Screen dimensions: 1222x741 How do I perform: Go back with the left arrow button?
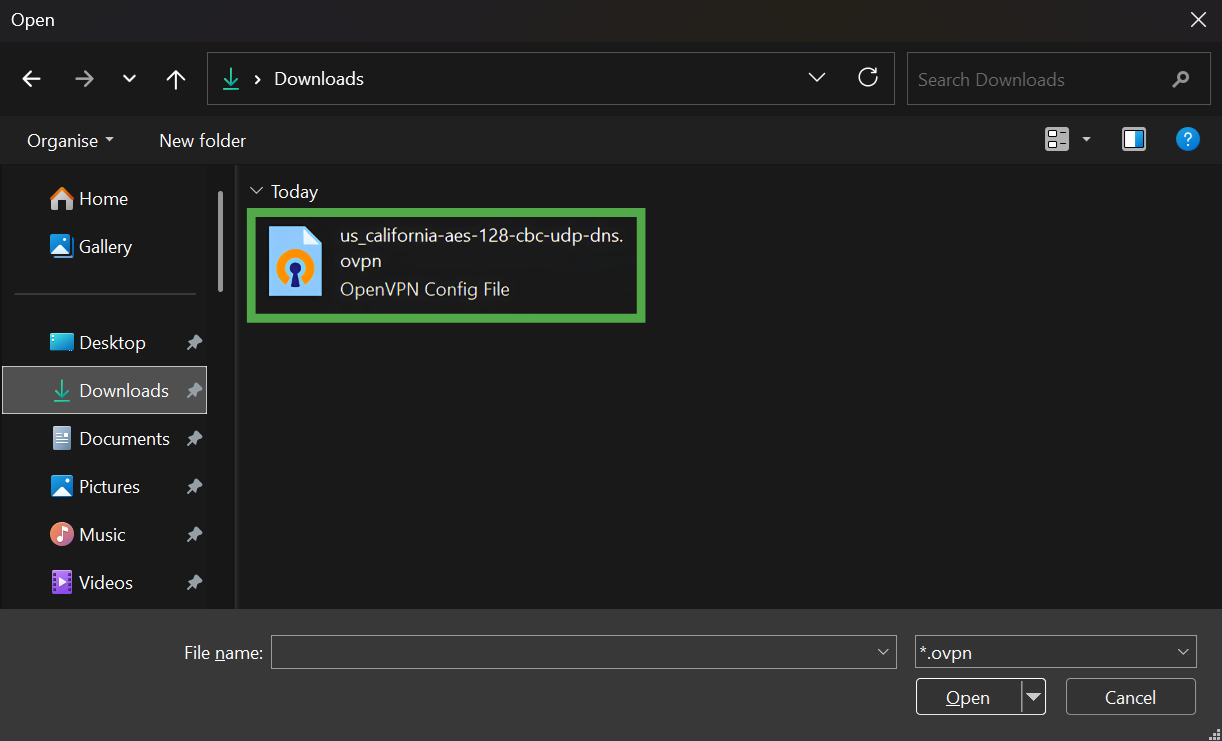point(32,79)
